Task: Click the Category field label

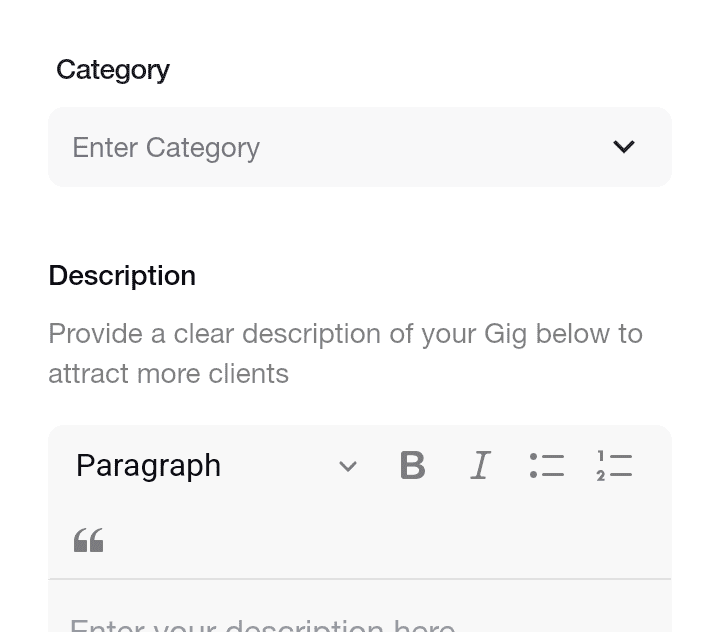Action: click(113, 70)
